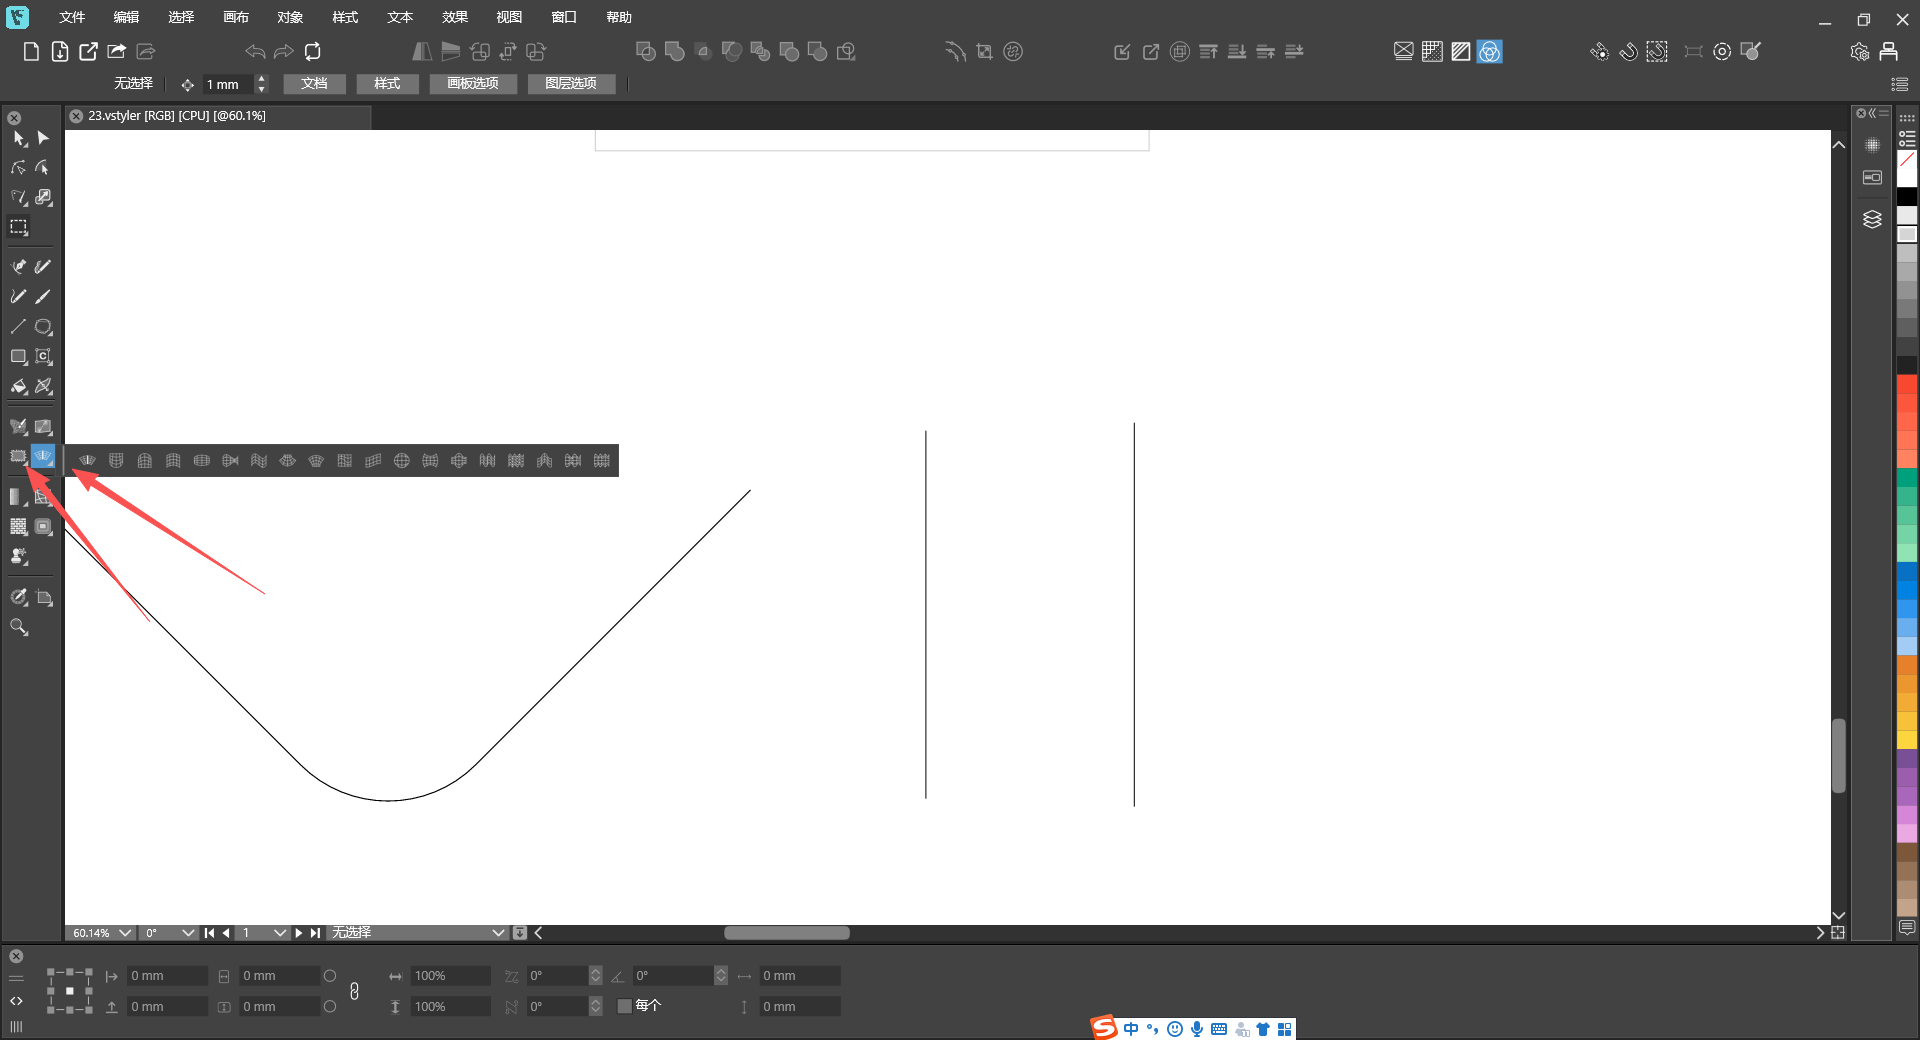This screenshot has height=1040, width=1920.
Task: Toggle the proportional link chain icon
Action: pos(354,991)
